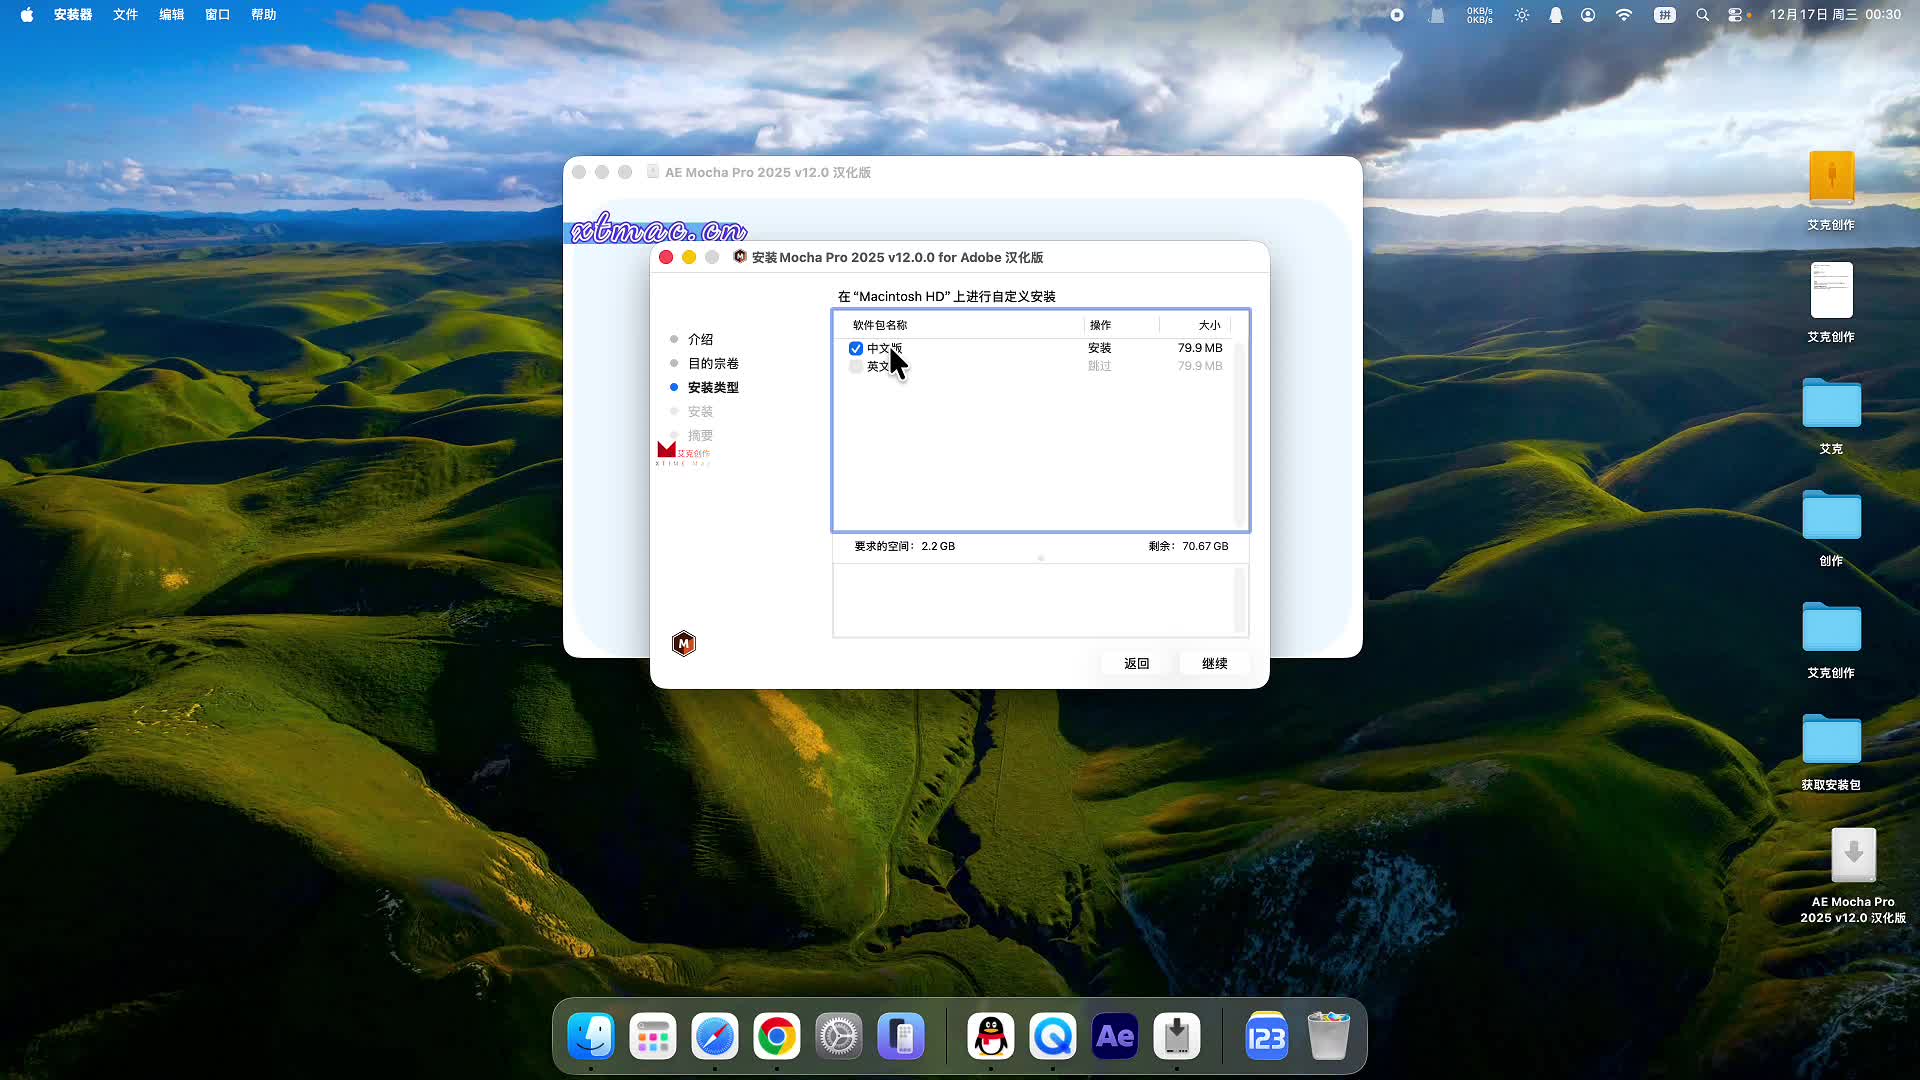This screenshot has width=1920, height=1080.
Task: Open After Effects from the dock
Action: coord(1115,1037)
